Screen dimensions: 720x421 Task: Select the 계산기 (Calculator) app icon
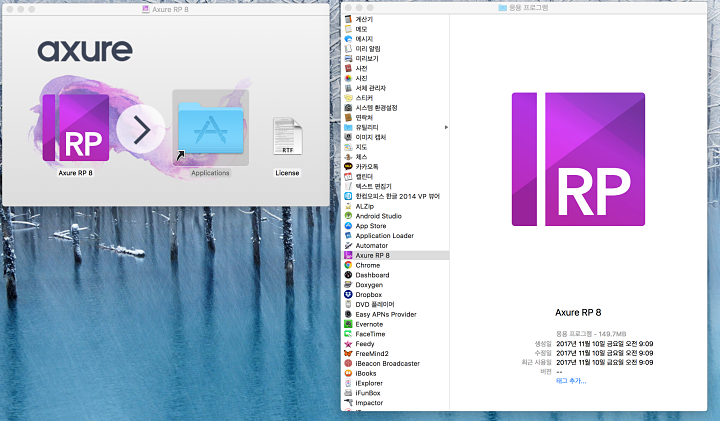(x=348, y=19)
